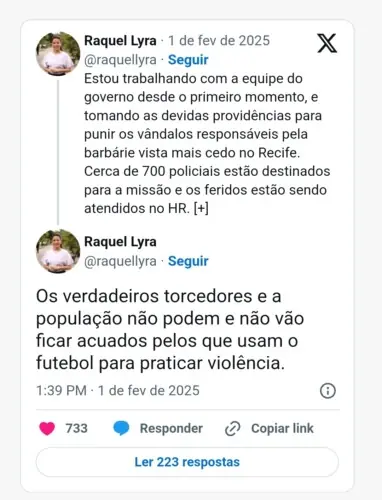
Task: Follow via the second Seguir link
Action: 188,261
